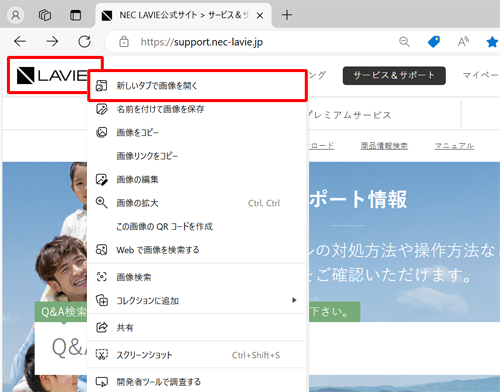Image resolution: width=500 pixels, height=392 pixels.
Task: Open the マイページ link
Action: [480, 75]
